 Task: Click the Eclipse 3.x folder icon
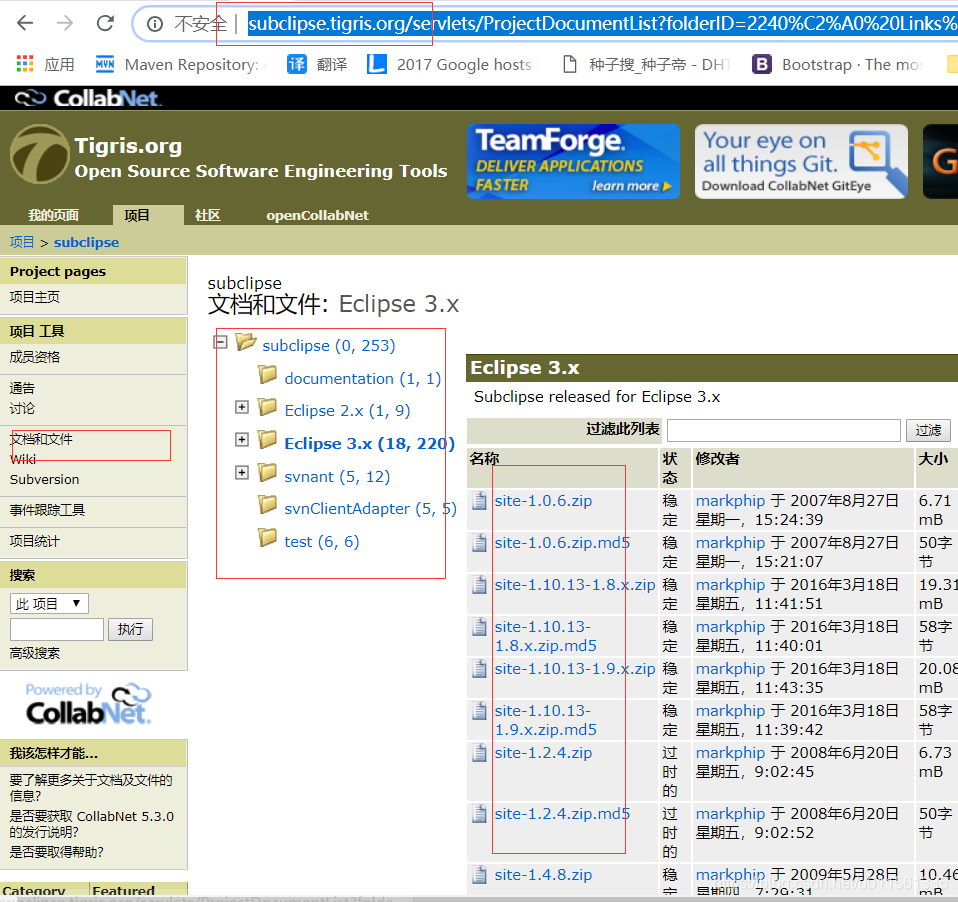(x=267, y=439)
